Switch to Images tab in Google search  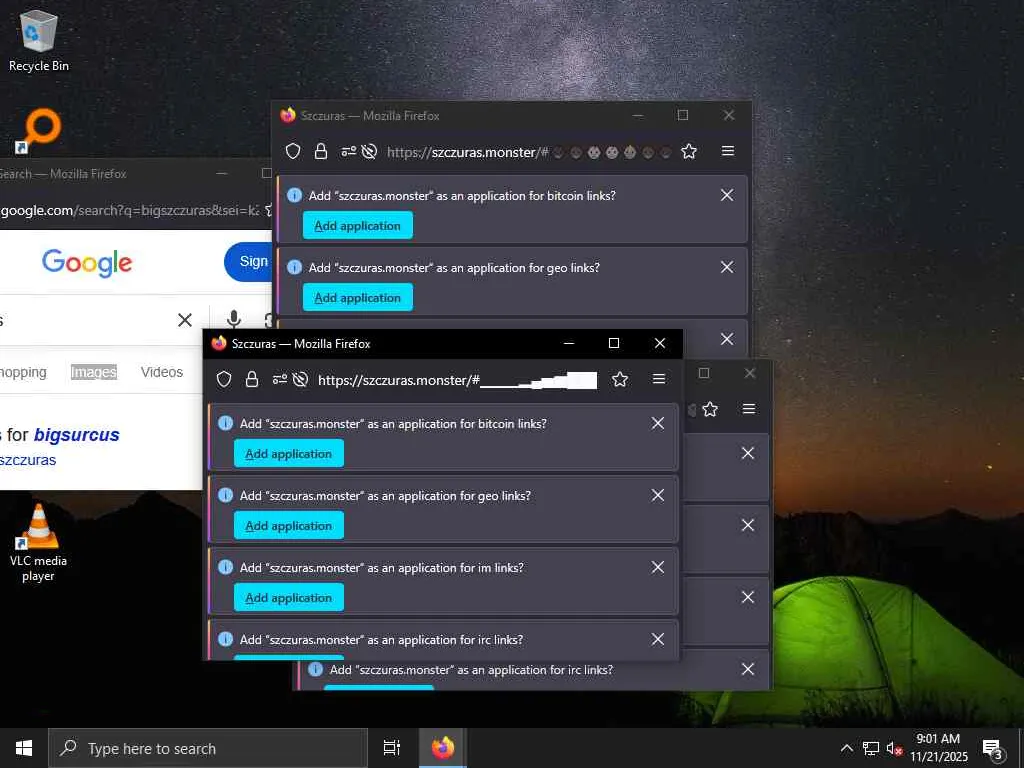(93, 372)
